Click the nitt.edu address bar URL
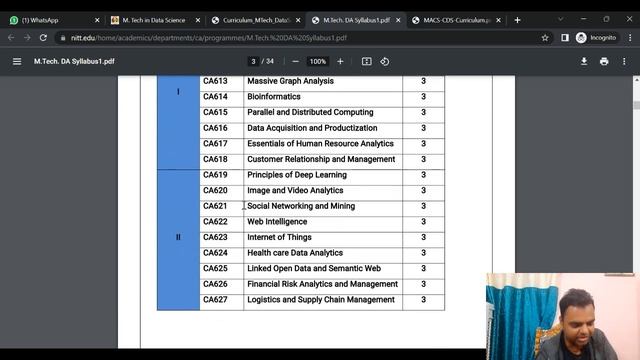The height and width of the screenshot is (360, 640). (209, 38)
